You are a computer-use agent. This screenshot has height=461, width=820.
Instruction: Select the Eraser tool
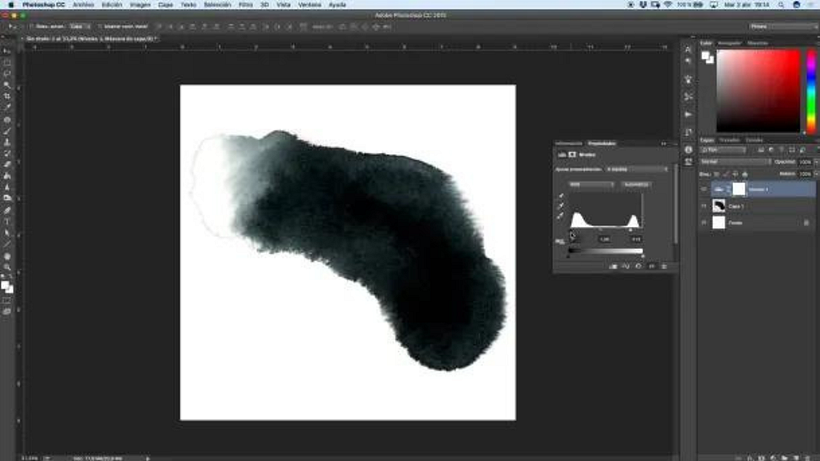(7, 165)
